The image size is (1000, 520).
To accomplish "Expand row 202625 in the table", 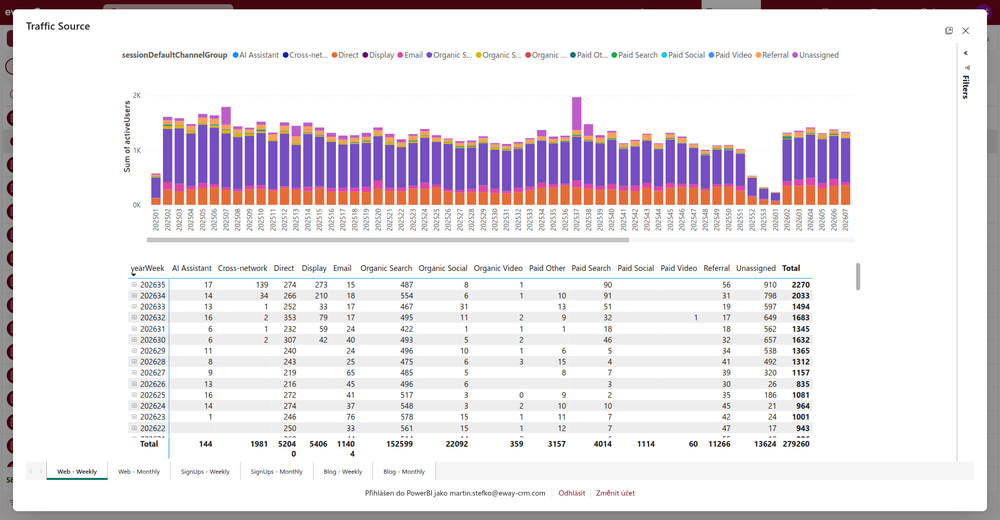I will click(x=134, y=394).
